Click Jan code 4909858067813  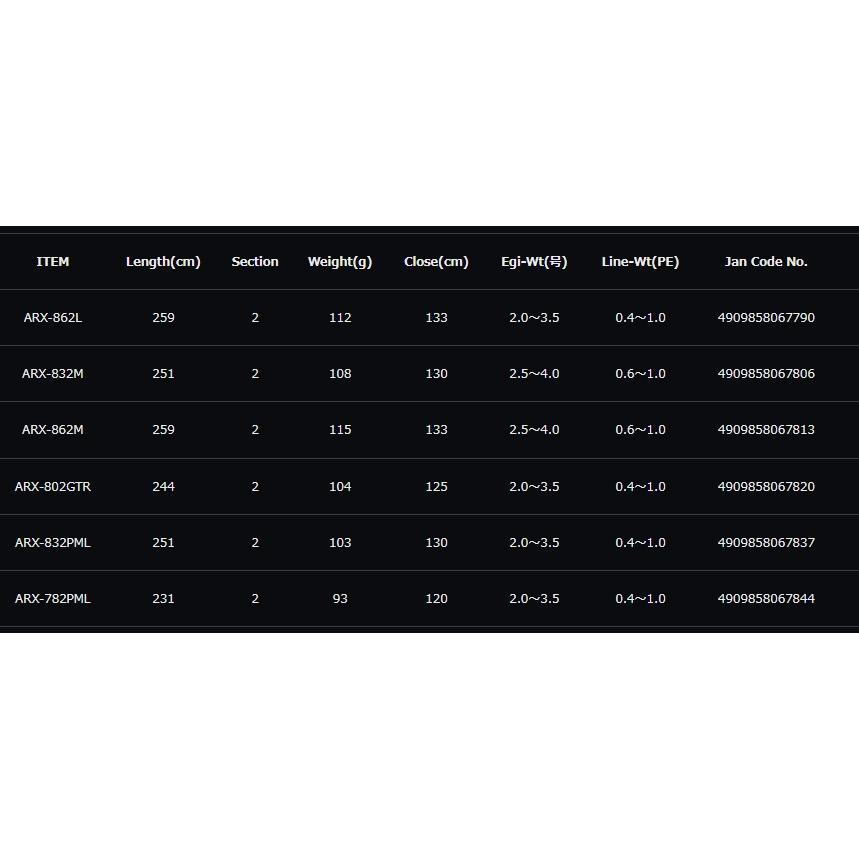(x=766, y=430)
